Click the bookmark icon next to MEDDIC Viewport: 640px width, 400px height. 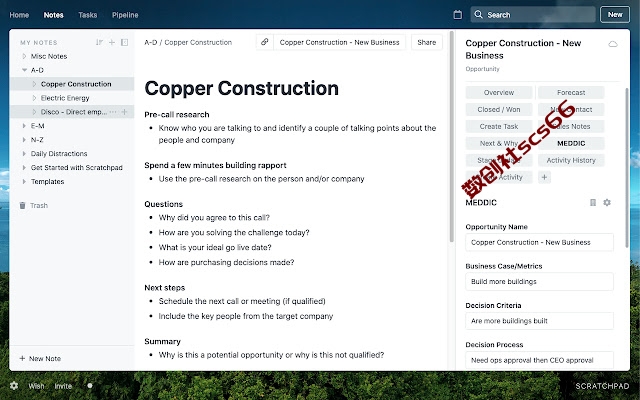[593, 202]
